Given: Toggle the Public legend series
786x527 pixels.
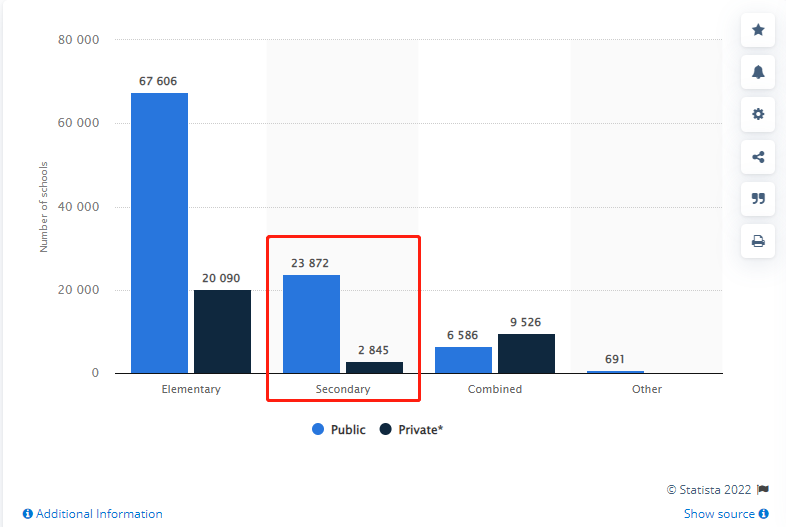Looking at the screenshot, I should coord(339,430).
